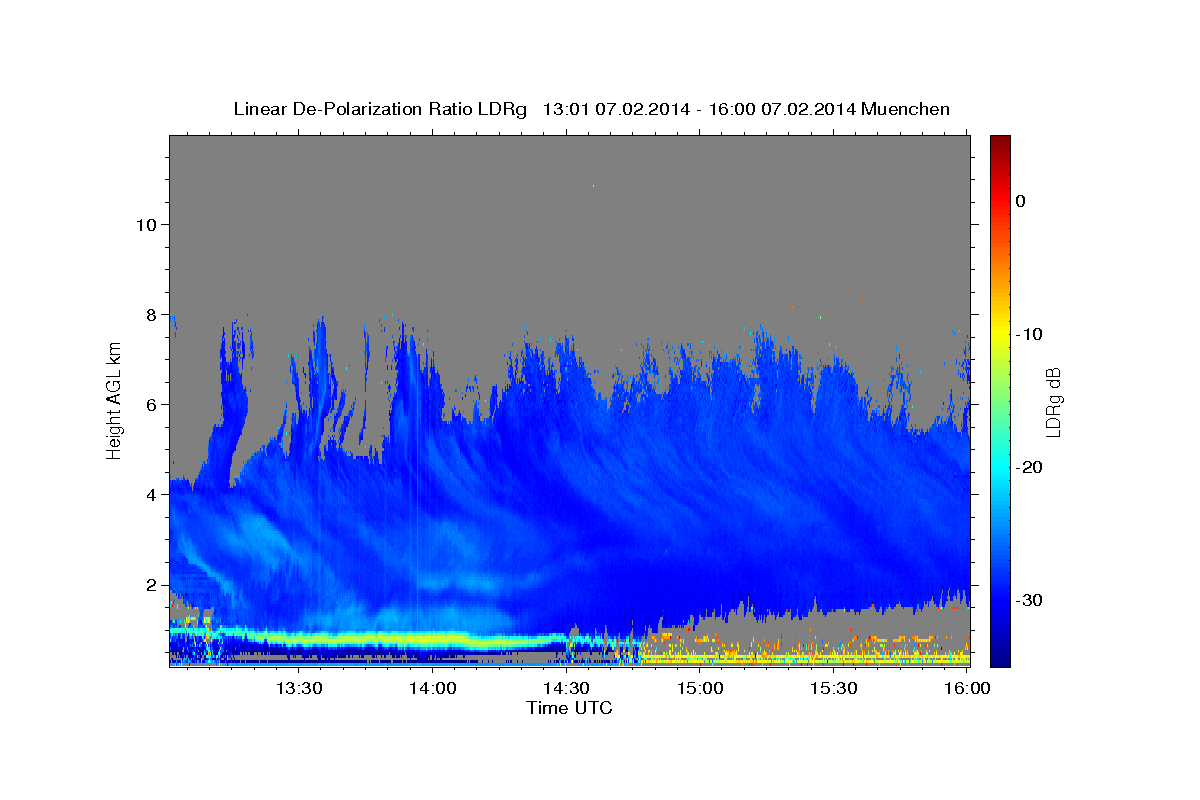The image size is (1200, 800).
Task: Click the height tick label "10"
Action: coord(145,224)
